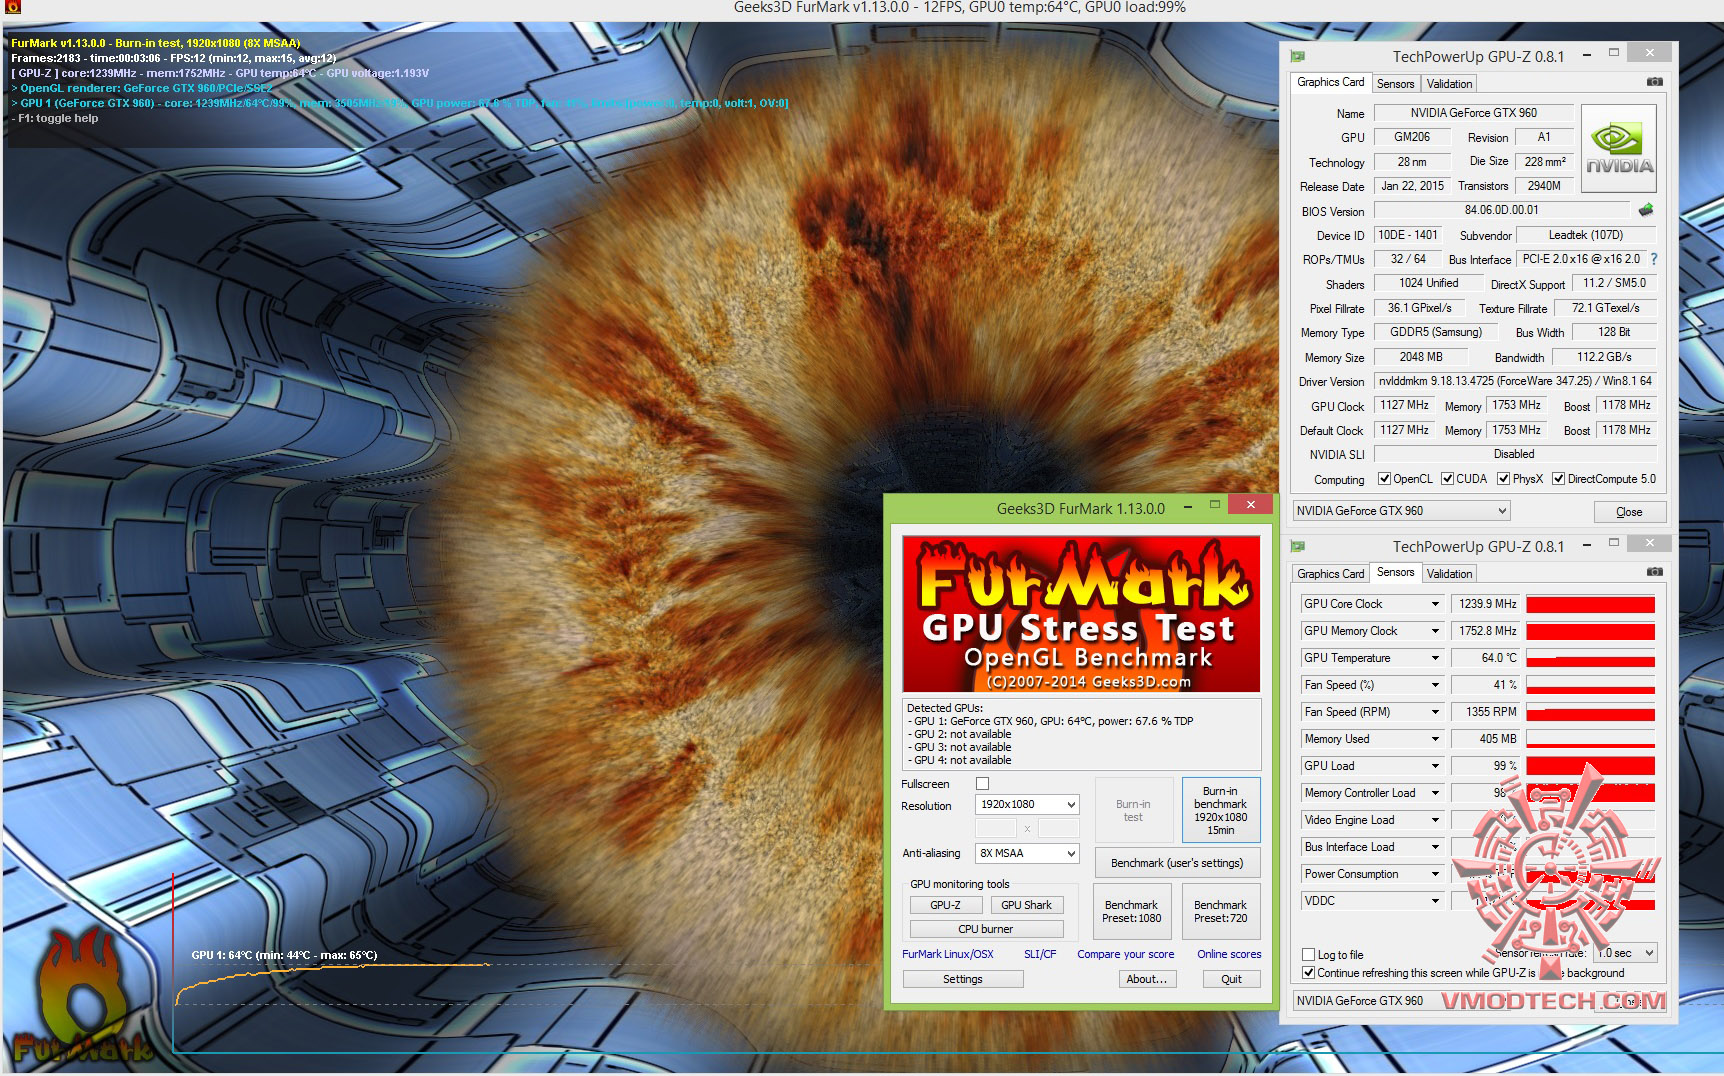Click the question mark next to Bus Interface

tap(1654, 259)
